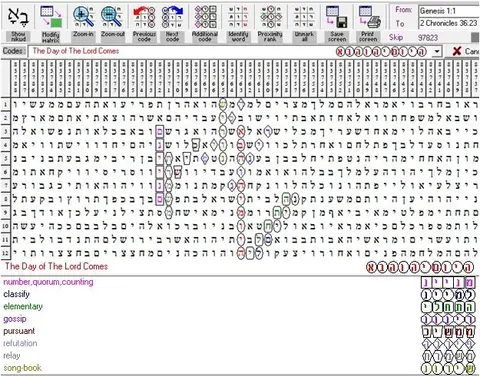Click the diamond-marked Hebrew word in the 'refutation' row
This screenshot has width=480, height=376.
coord(448,344)
